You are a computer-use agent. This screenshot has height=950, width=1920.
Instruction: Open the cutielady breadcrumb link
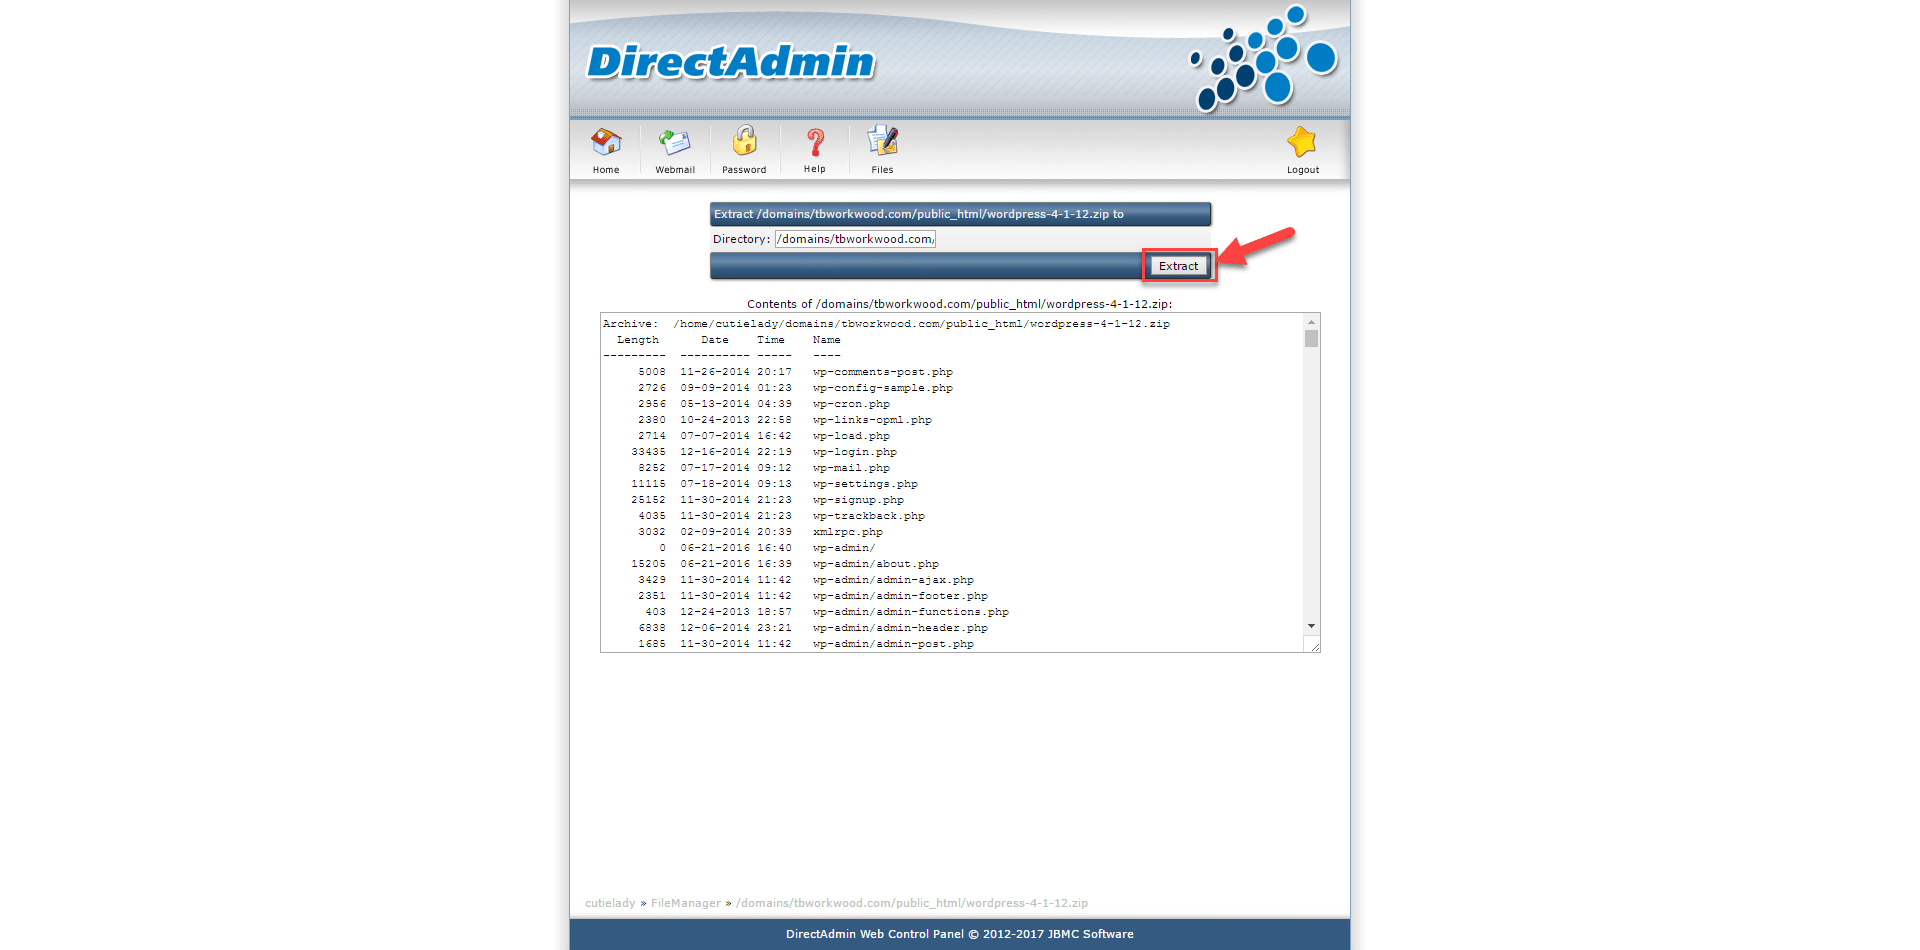[x=610, y=903]
